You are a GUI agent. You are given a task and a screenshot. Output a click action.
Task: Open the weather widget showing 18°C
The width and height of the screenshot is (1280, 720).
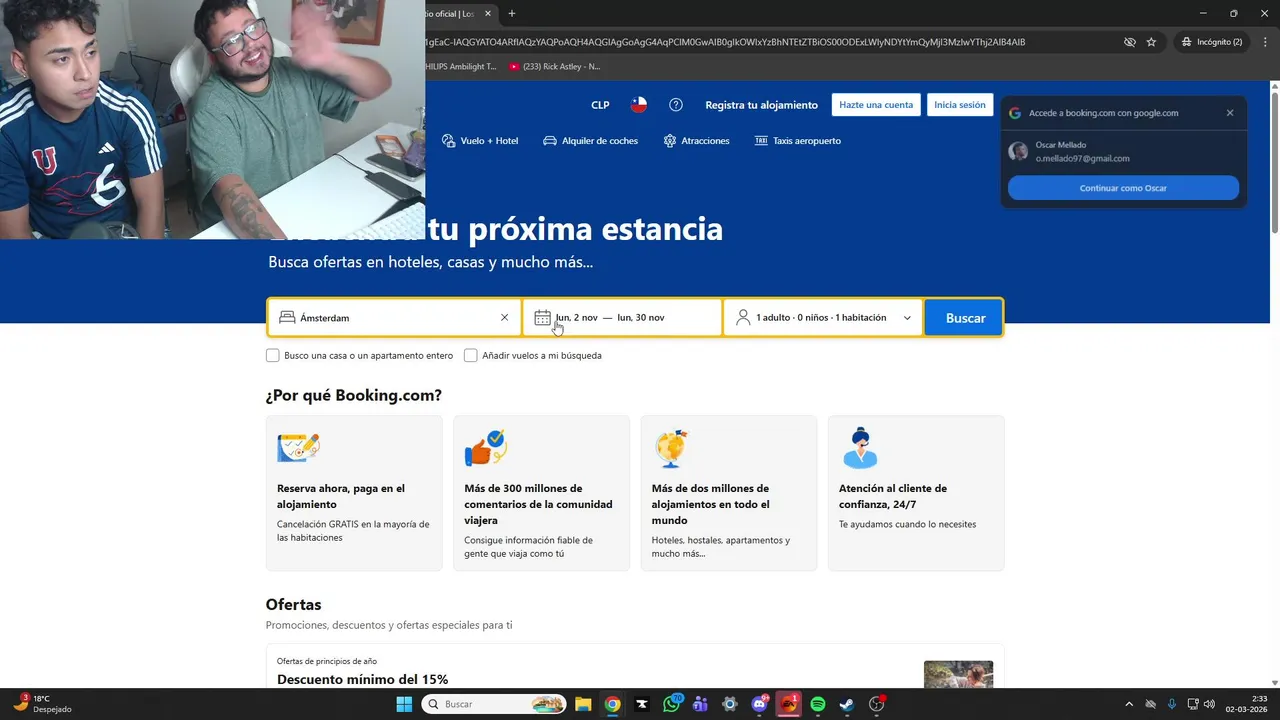pos(42,704)
